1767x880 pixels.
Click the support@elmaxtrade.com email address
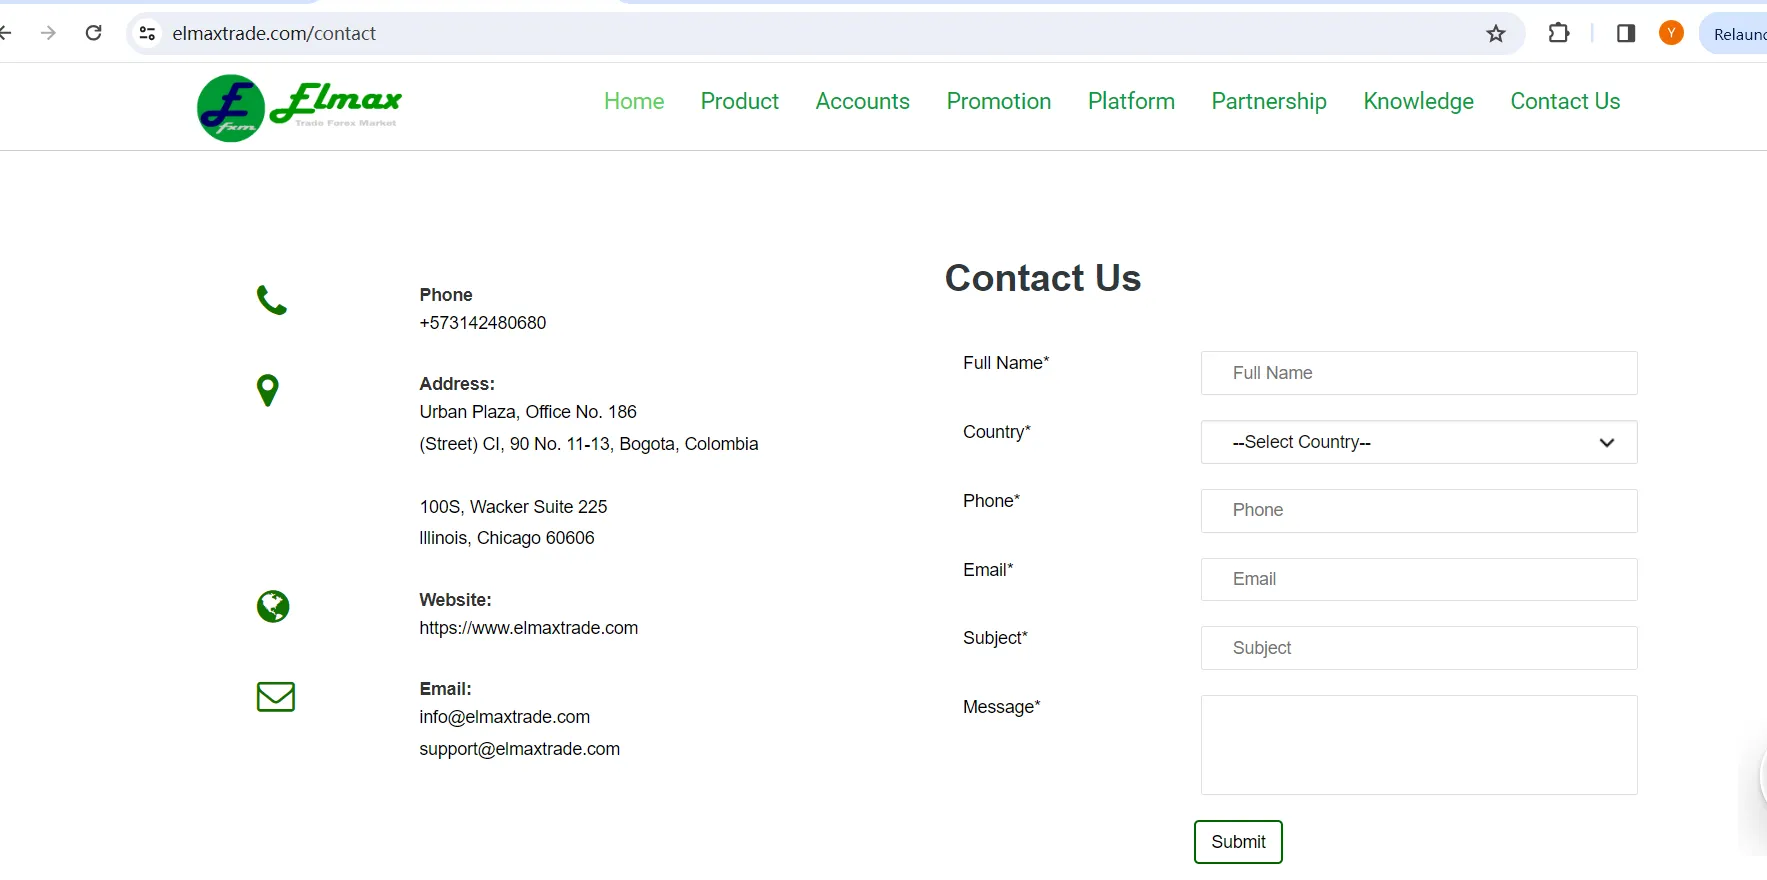[x=520, y=749]
